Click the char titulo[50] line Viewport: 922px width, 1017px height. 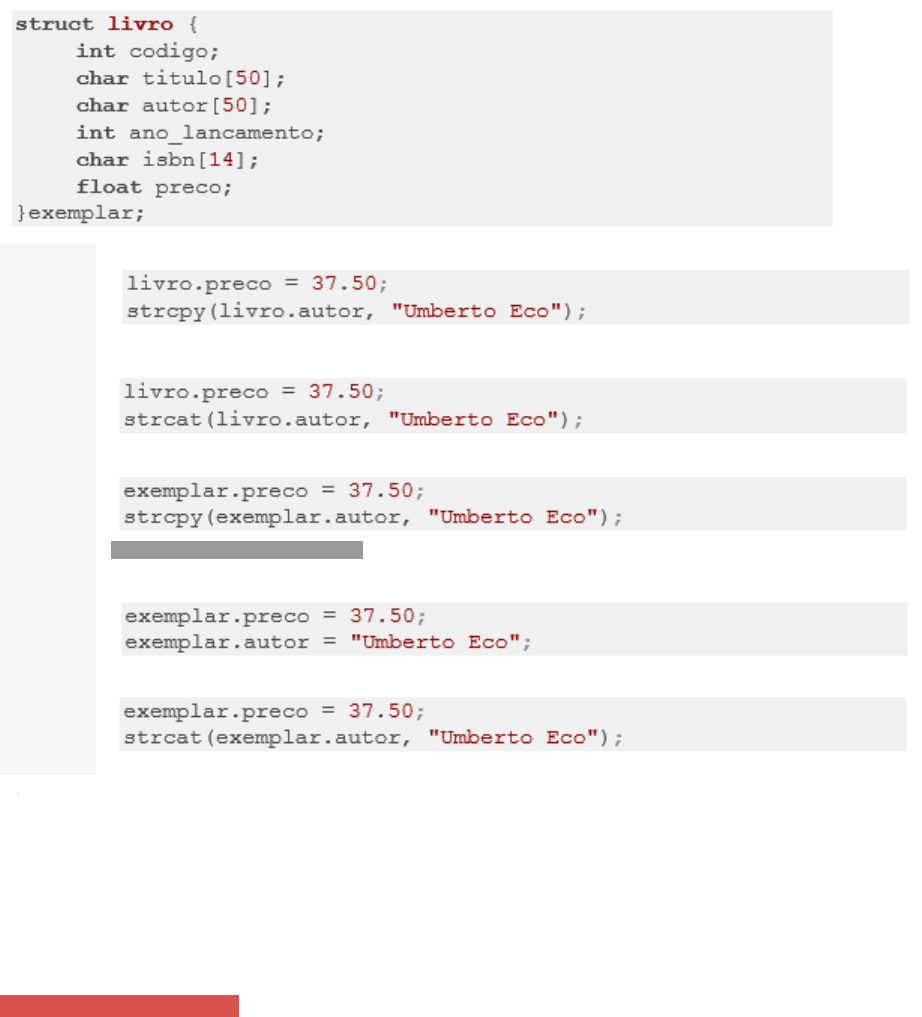click(181, 78)
